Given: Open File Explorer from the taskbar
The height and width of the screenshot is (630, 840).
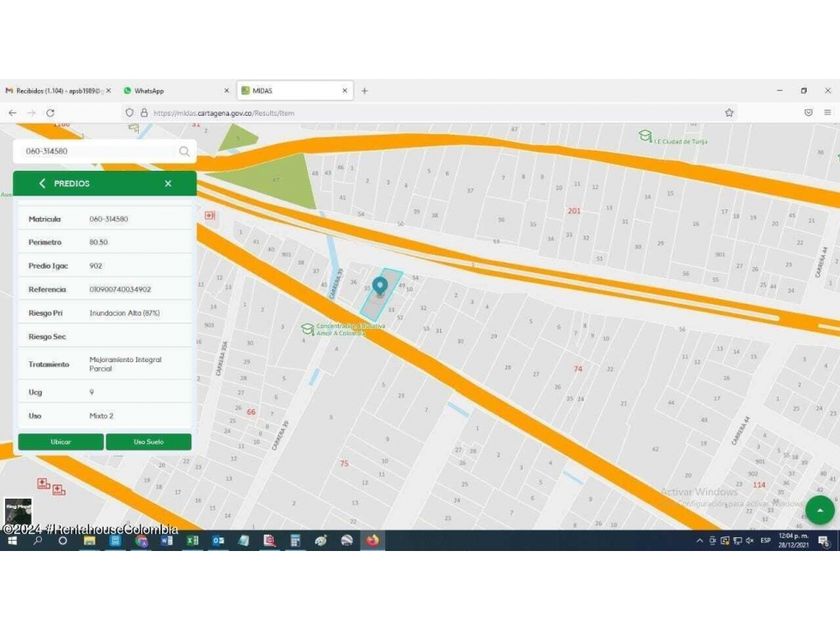Looking at the screenshot, I should [x=89, y=541].
